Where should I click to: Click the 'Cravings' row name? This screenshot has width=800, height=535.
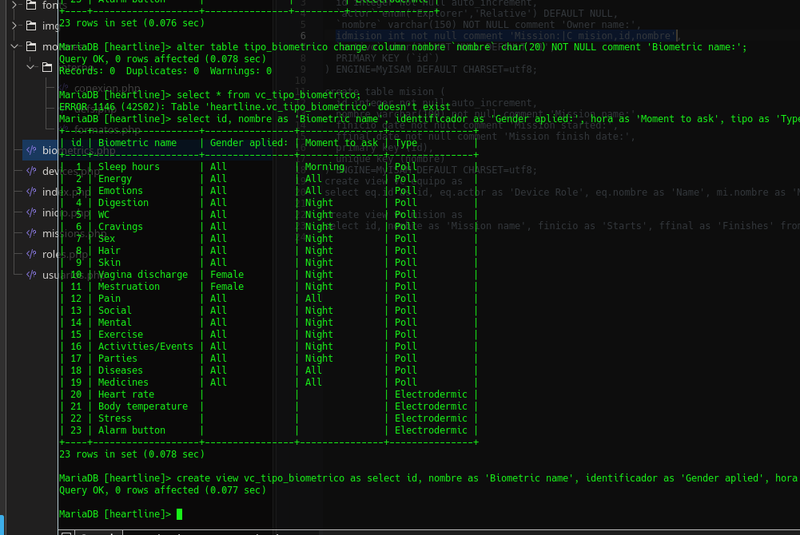(x=120, y=226)
